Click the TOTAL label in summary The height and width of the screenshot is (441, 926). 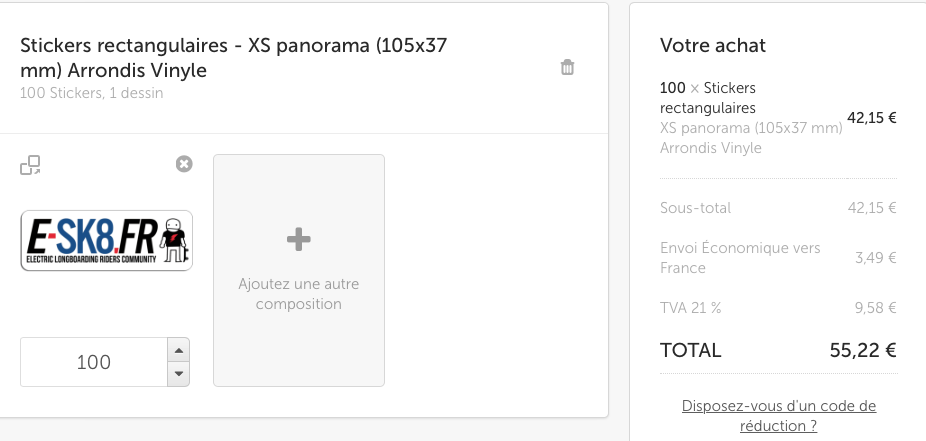pyautogui.click(x=690, y=350)
